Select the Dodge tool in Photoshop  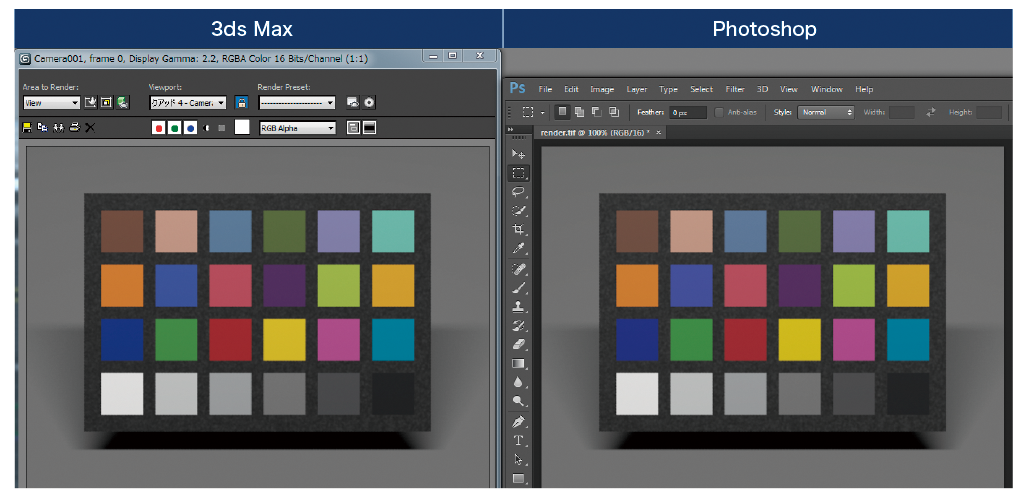click(x=519, y=401)
